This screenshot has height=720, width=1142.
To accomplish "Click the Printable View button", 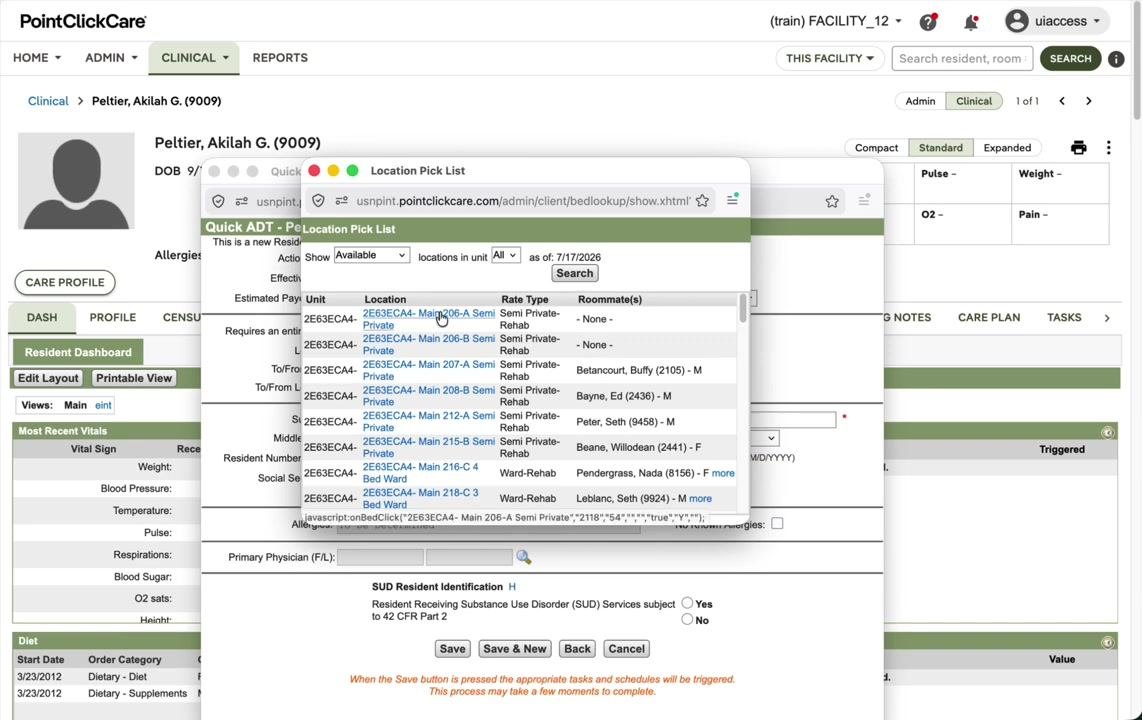I will (134, 379).
